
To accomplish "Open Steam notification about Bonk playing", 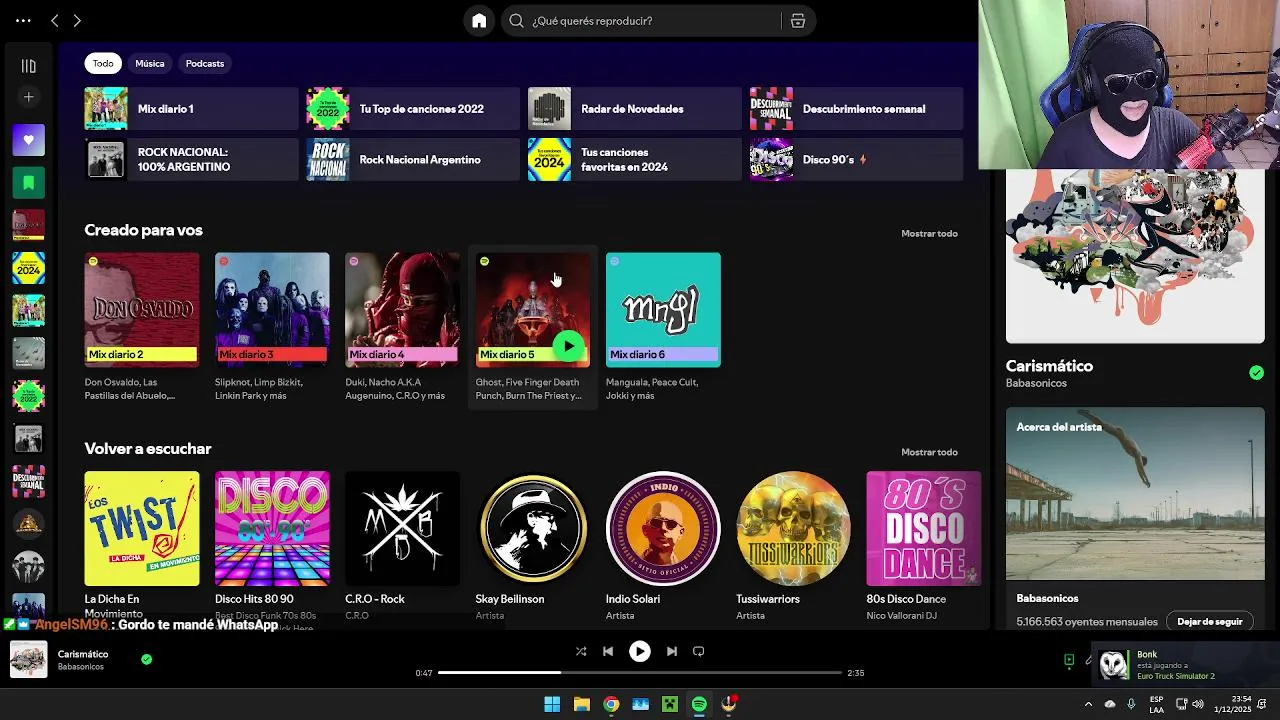I will pyautogui.click(x=1185, y=665).
